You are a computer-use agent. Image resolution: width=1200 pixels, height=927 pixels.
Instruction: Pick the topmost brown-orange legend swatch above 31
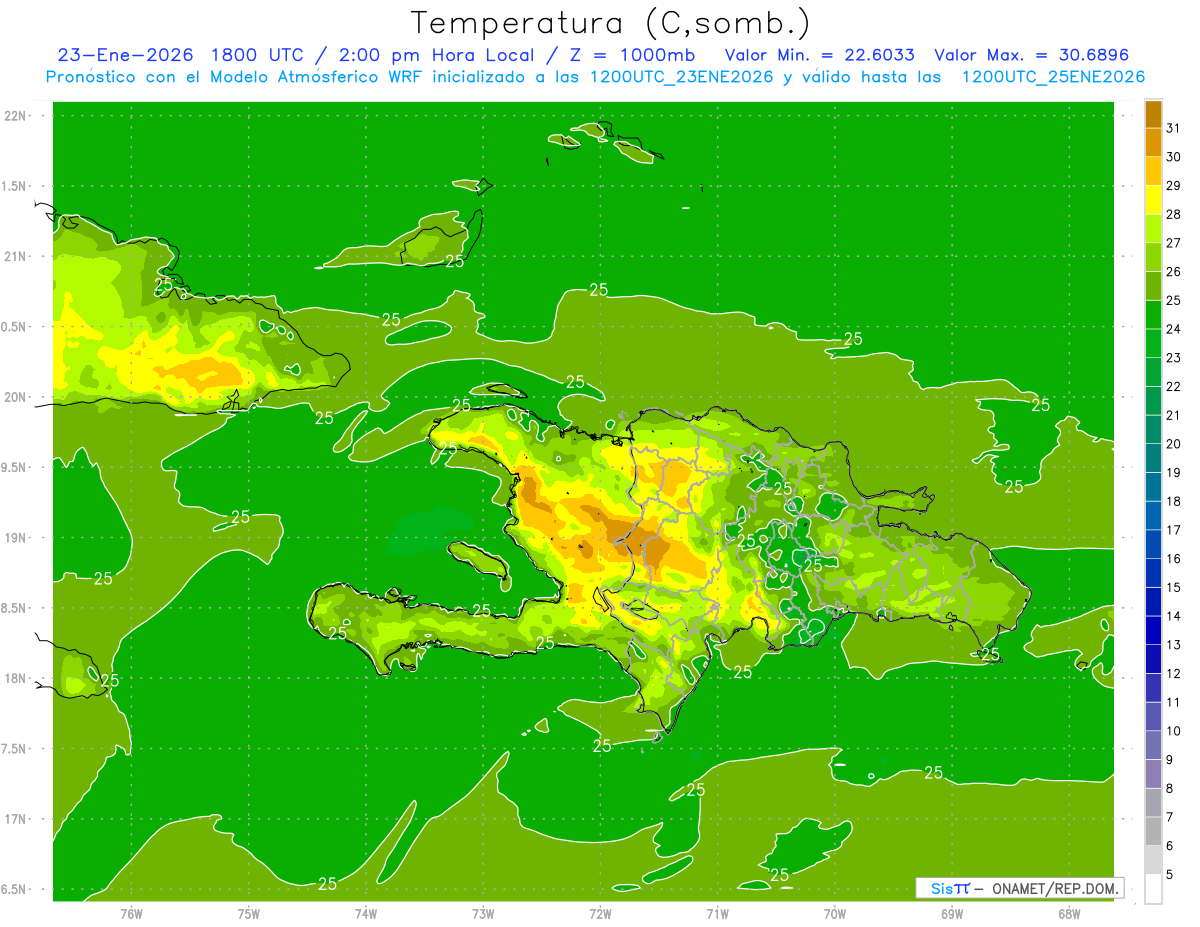pos(1153,114)
